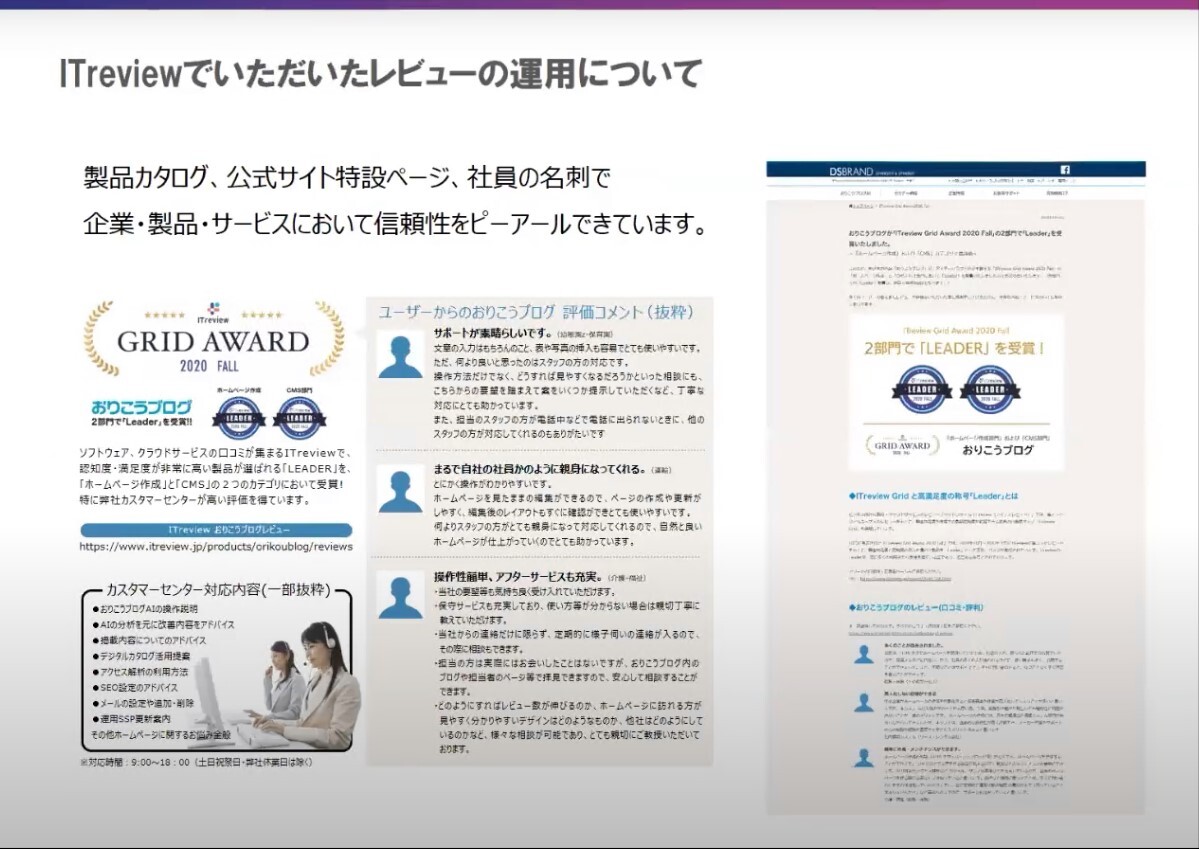This screenshot has width=1199, height=849.
Task: Click the line 企業・製品・サービスにおいて信頼性をピーアール
Action: pos(395,223)
